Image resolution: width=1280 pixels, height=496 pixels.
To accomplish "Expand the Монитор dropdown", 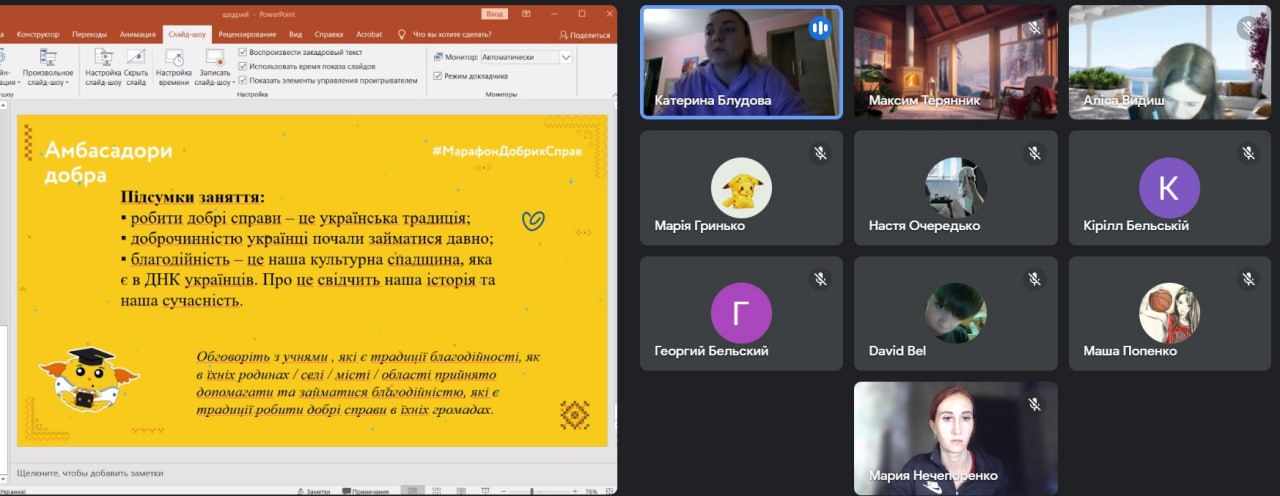I will coord(566,57).
